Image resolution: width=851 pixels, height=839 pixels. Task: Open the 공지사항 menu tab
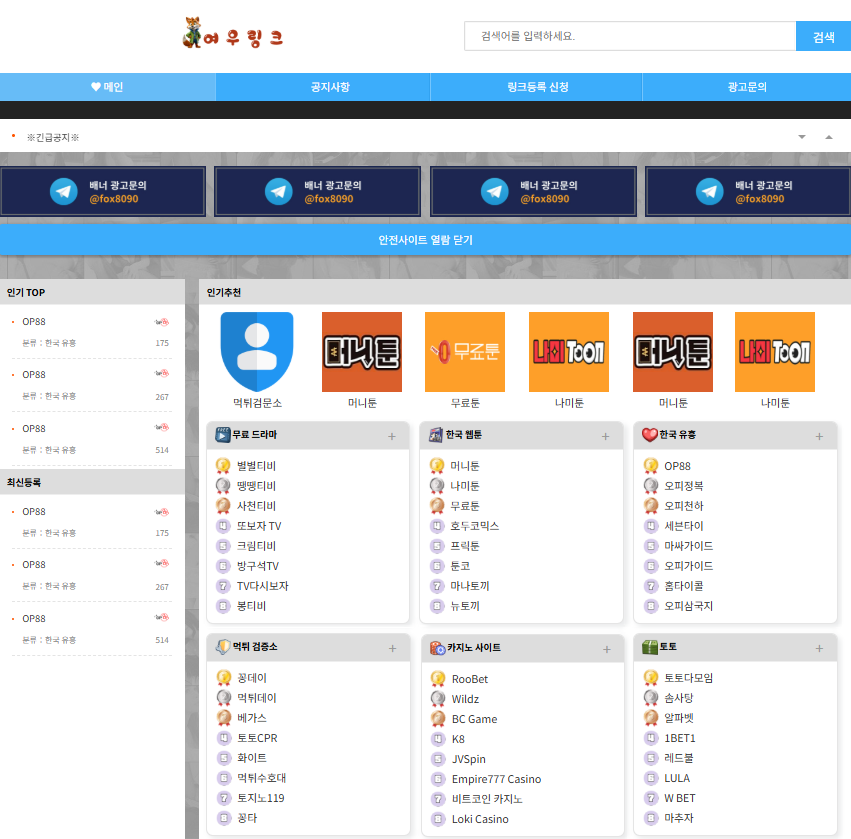(330, 87)
